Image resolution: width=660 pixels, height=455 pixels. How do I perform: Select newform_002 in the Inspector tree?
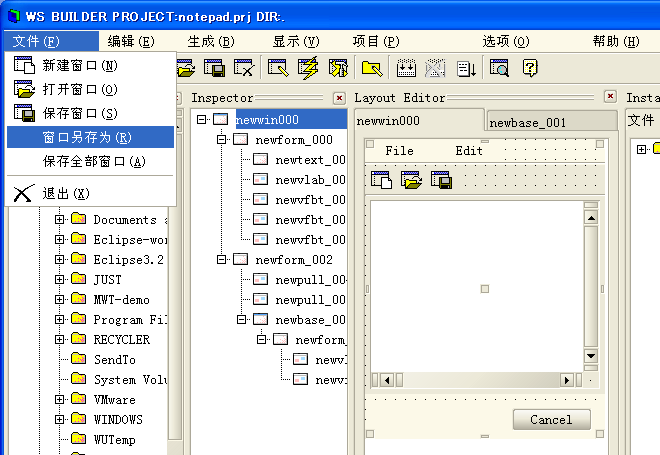pos(294,260)
